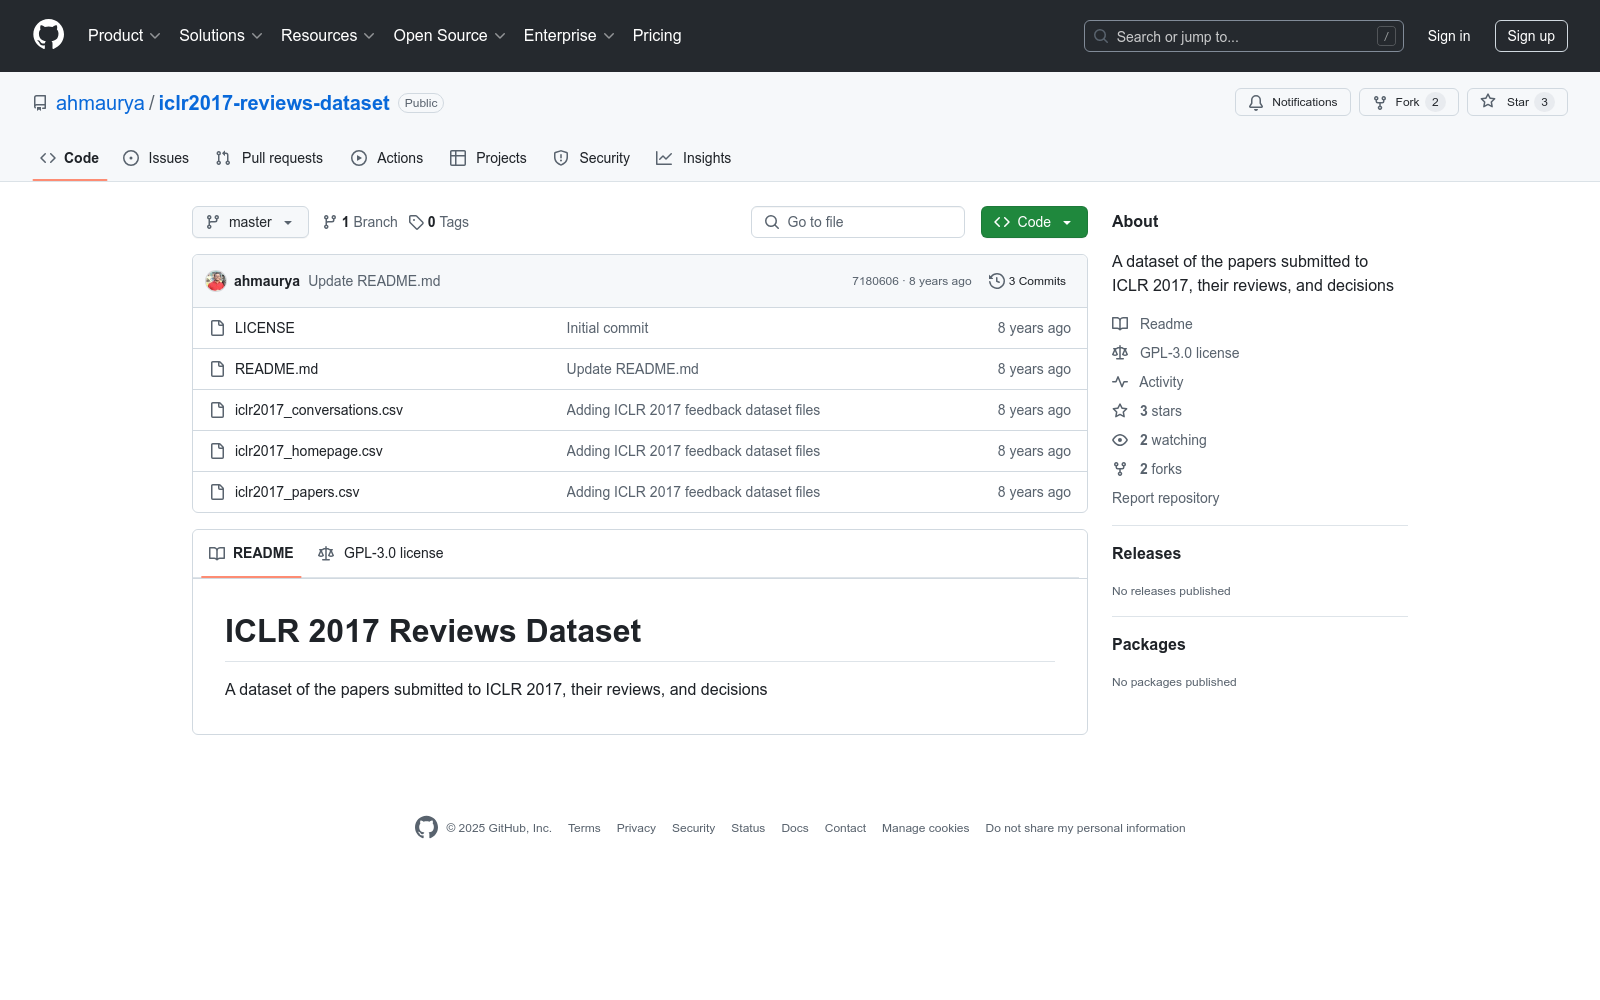Click the branch icon next to 1 Branch

(x=330, y=222)
